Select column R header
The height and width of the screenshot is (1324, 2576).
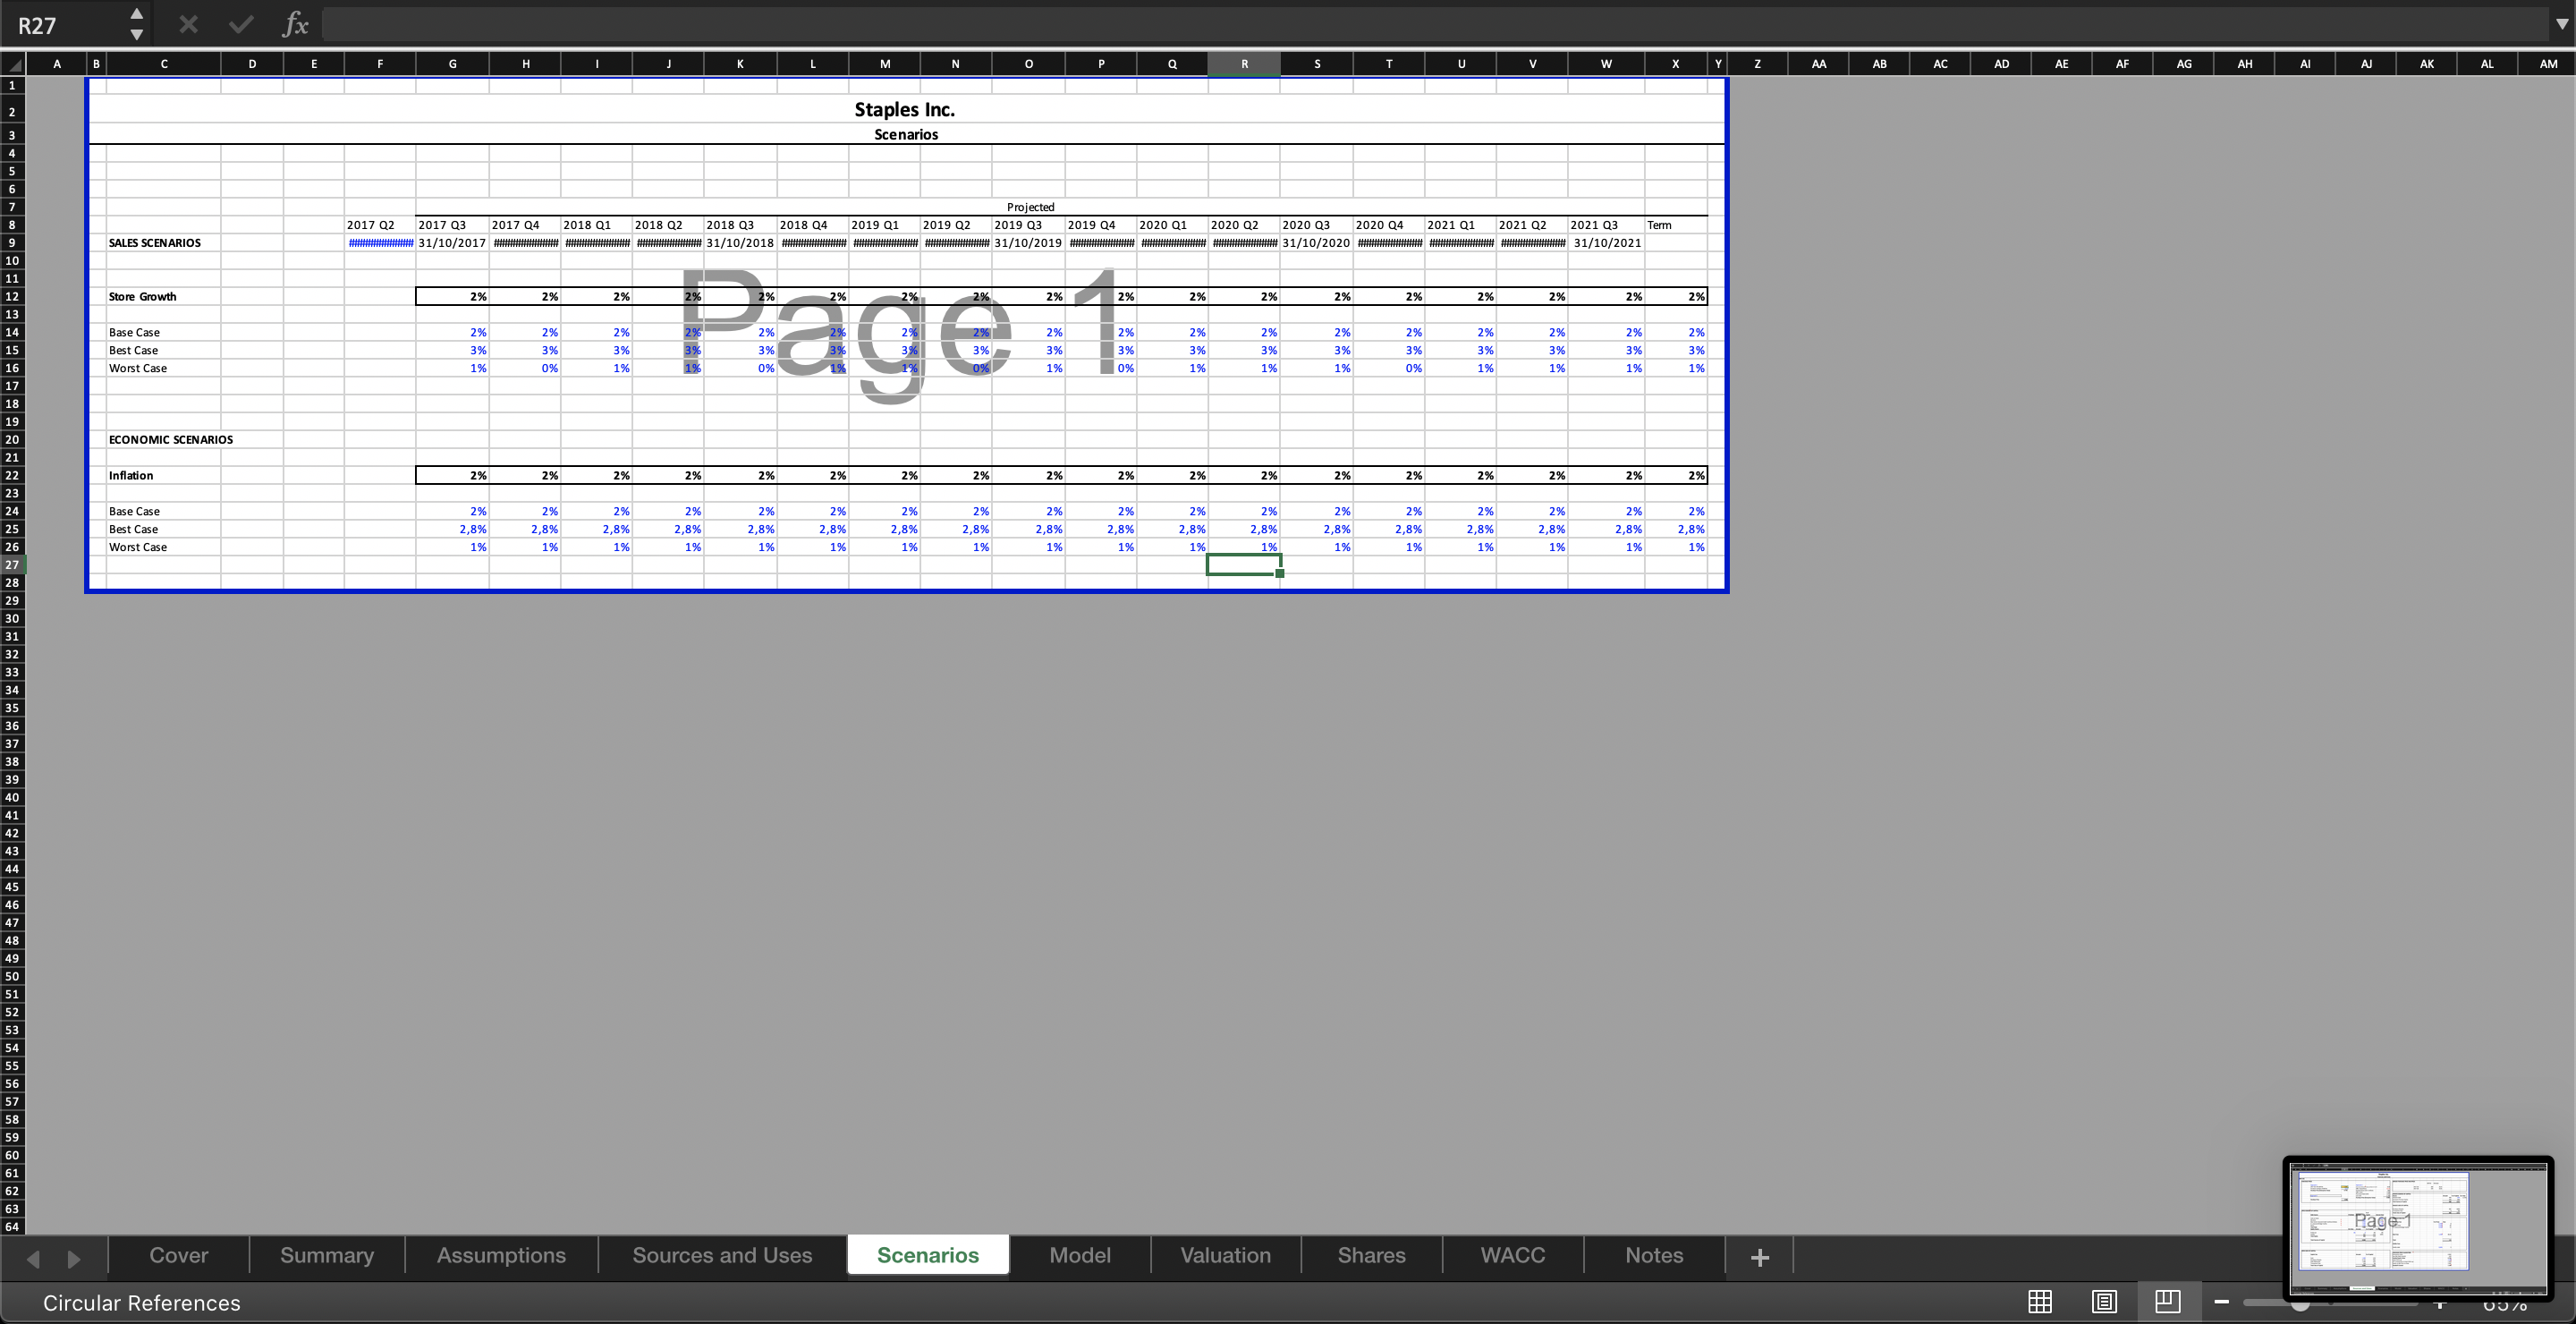1244,64
